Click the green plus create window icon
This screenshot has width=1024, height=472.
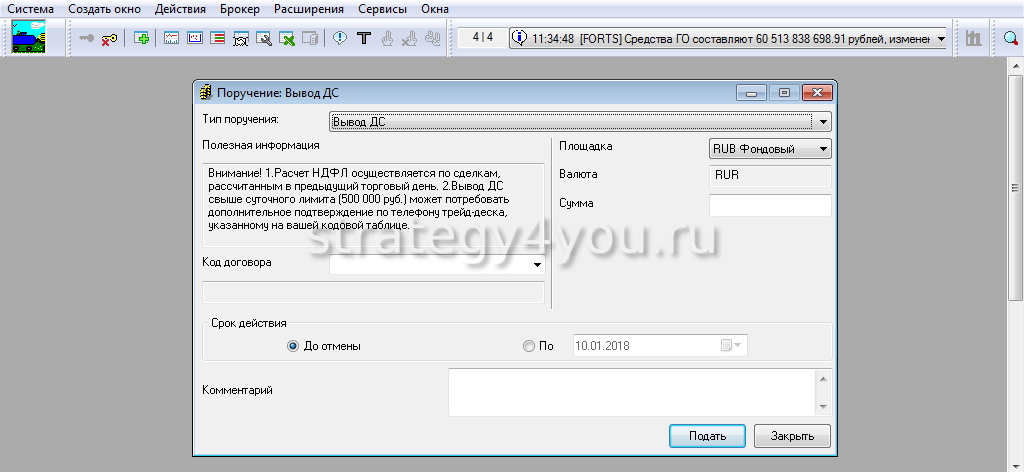point(142,38)
